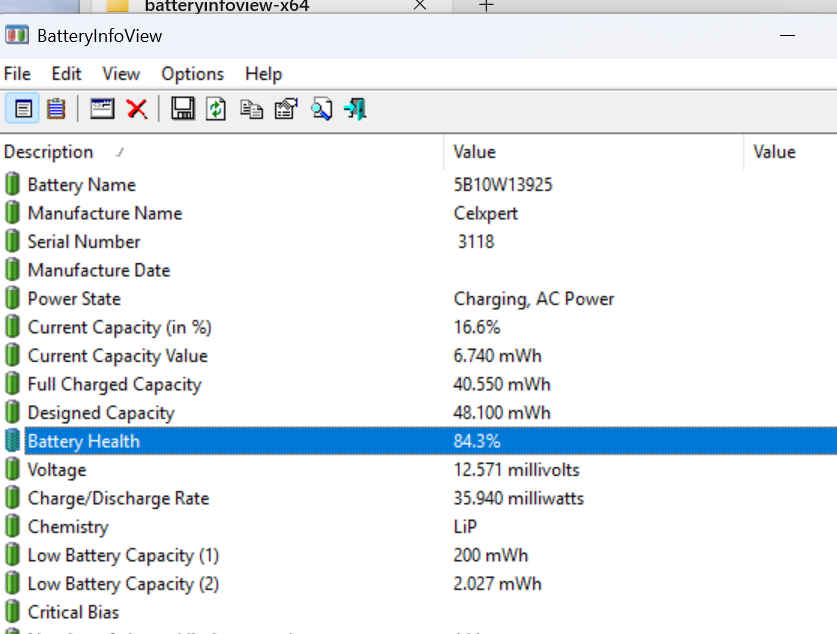Select the Designed Capacity row

(x=418, y=412)
